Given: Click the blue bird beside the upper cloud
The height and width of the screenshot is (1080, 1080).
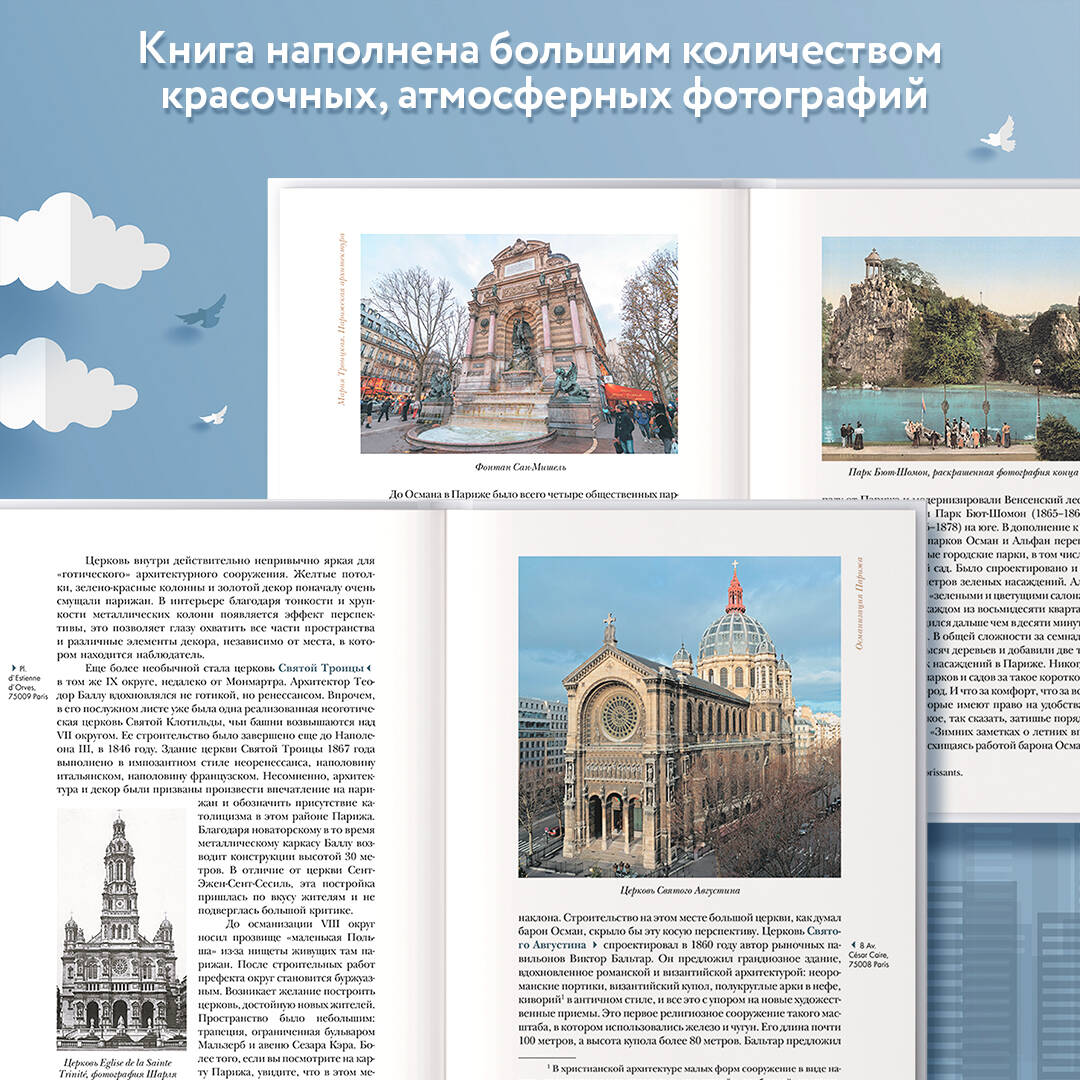Looking at the screenshot, I should [x=203, y=312].
